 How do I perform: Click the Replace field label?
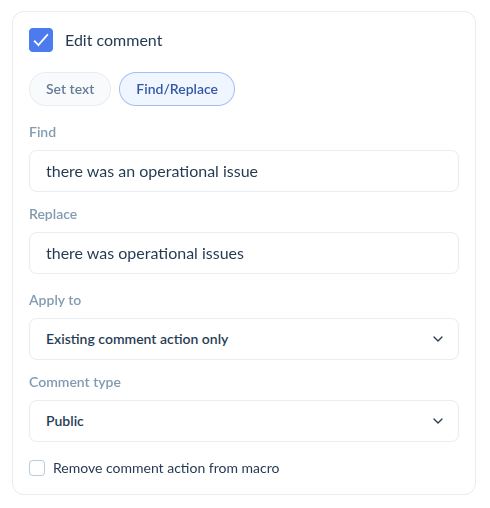[x=53, y=214]
